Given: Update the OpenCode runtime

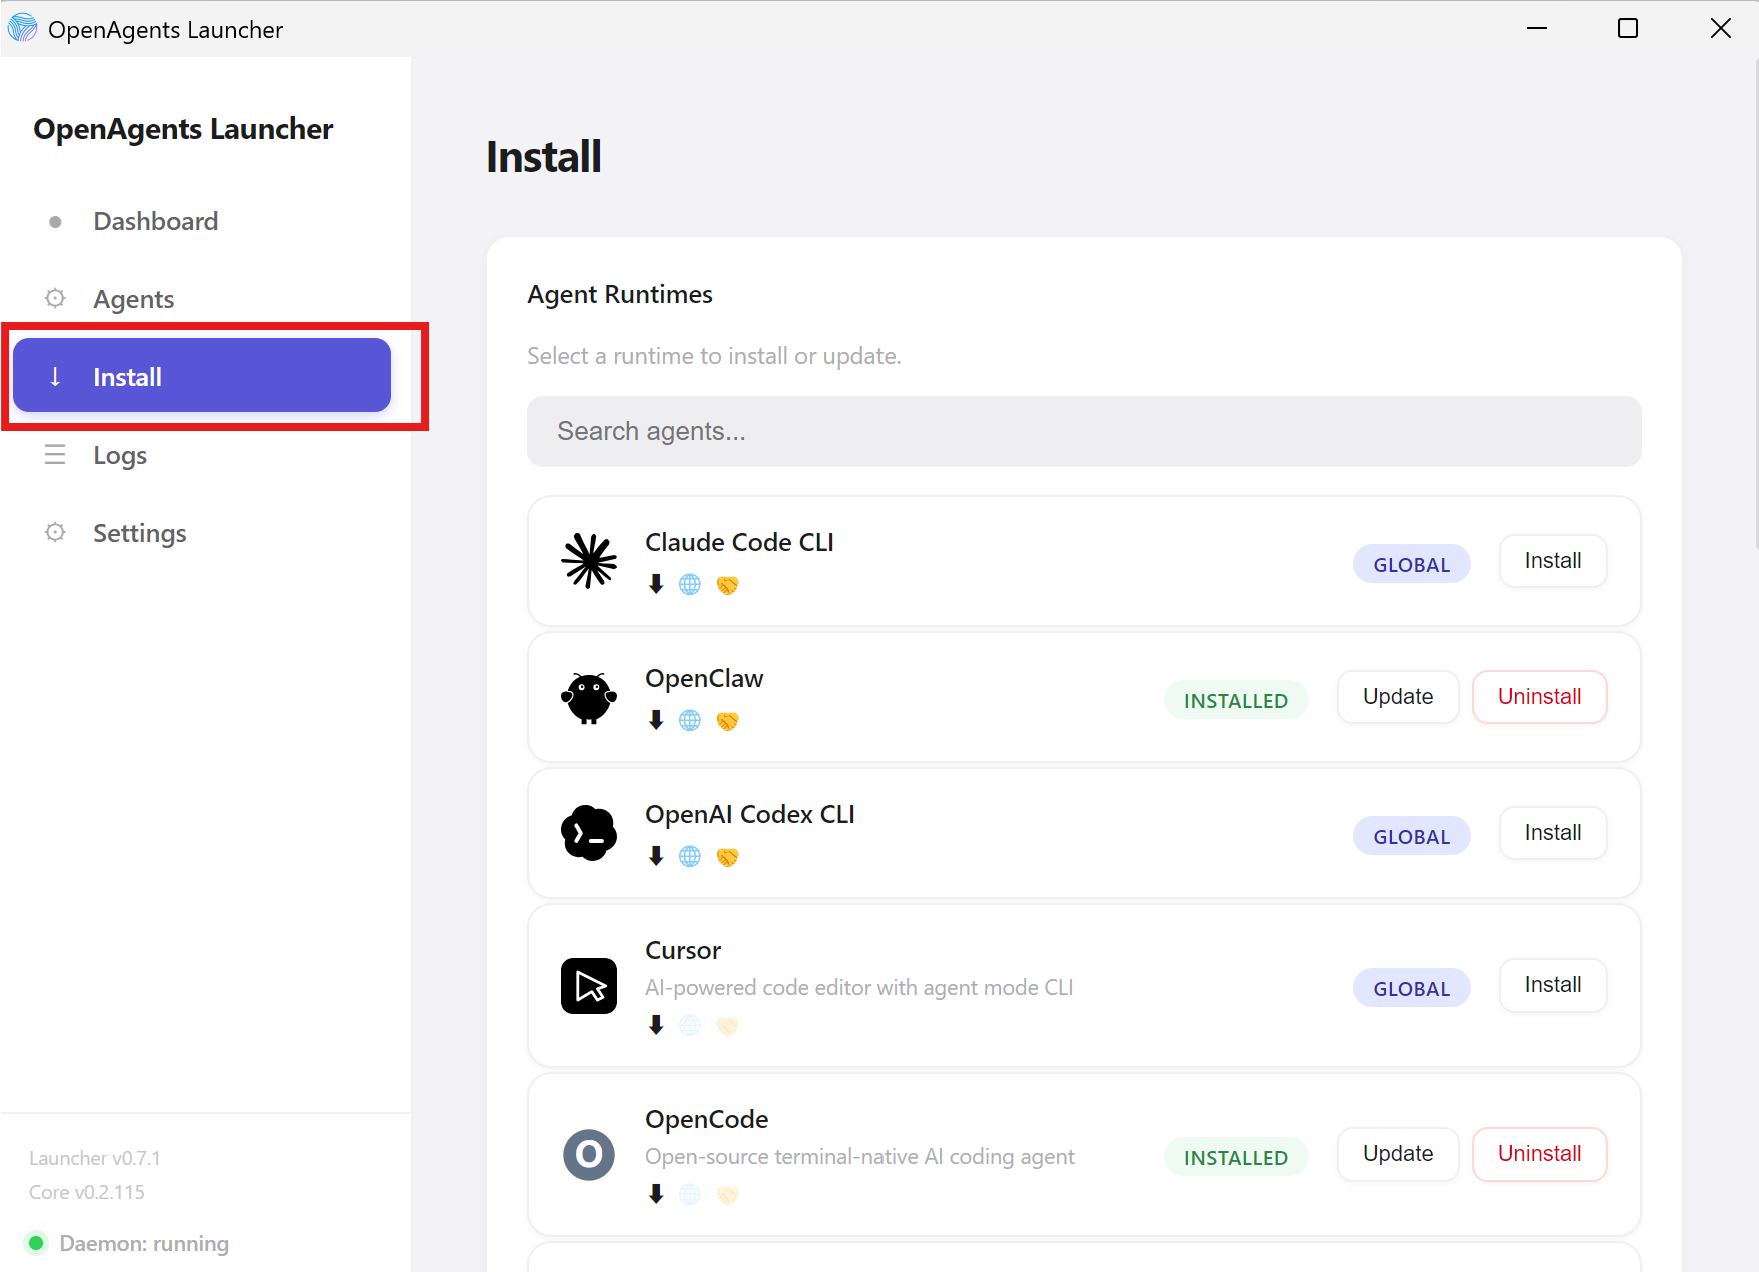Looking at the screenshot, I should pyautogui.click(x=1398, y=1154).
